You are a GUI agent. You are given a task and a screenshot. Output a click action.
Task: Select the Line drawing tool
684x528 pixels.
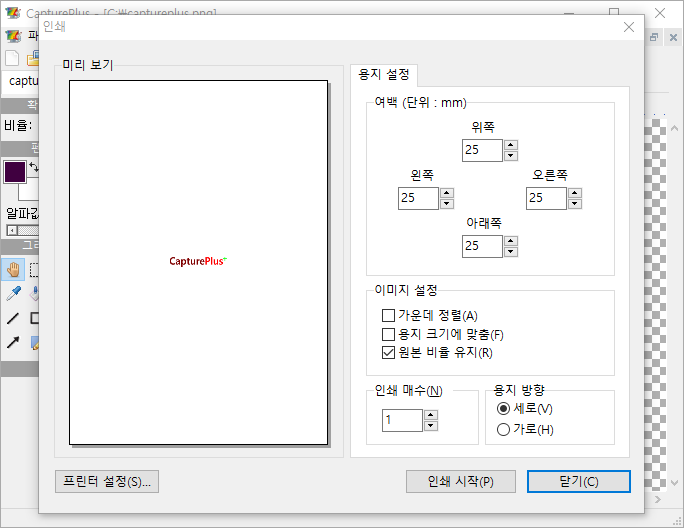(13, 318)
